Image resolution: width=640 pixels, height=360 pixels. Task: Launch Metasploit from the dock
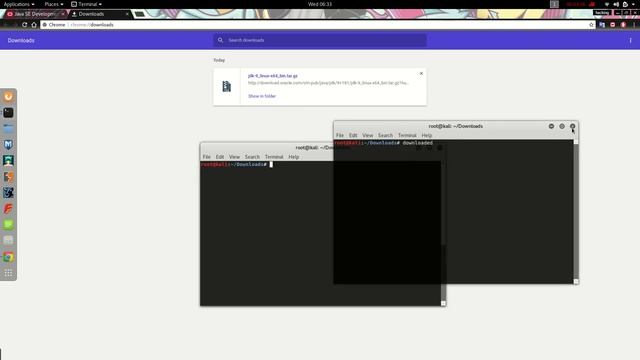[8, 144]
